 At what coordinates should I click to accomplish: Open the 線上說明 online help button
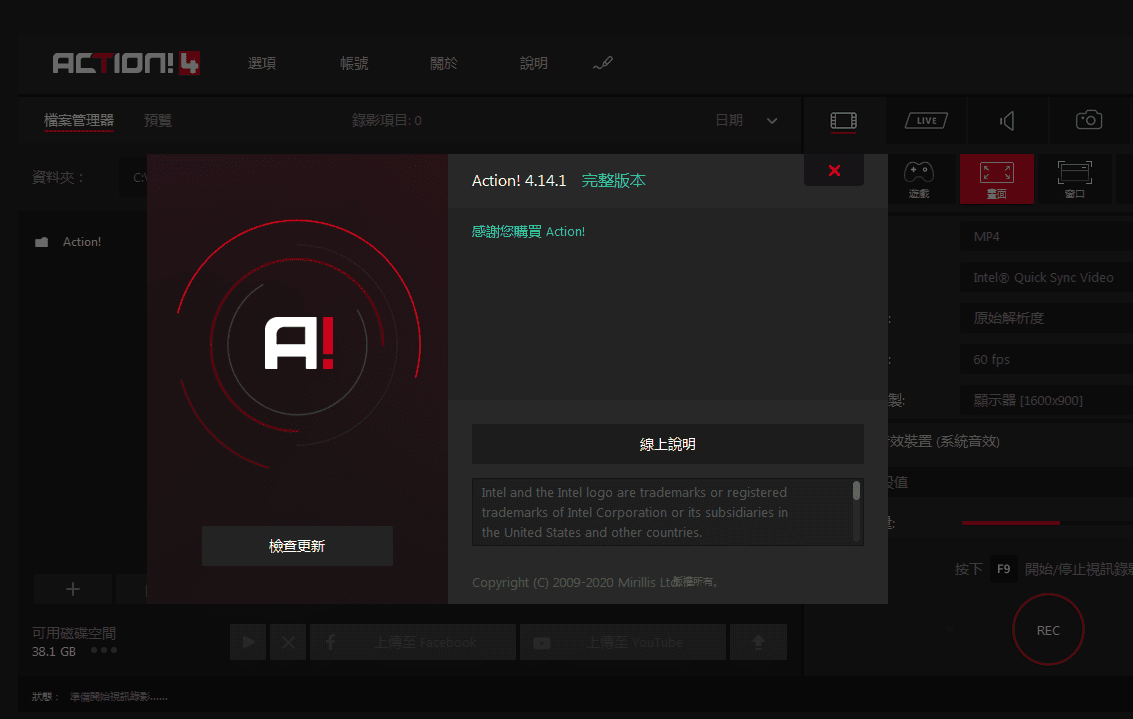pyautogui.click(x=667, y=444)
